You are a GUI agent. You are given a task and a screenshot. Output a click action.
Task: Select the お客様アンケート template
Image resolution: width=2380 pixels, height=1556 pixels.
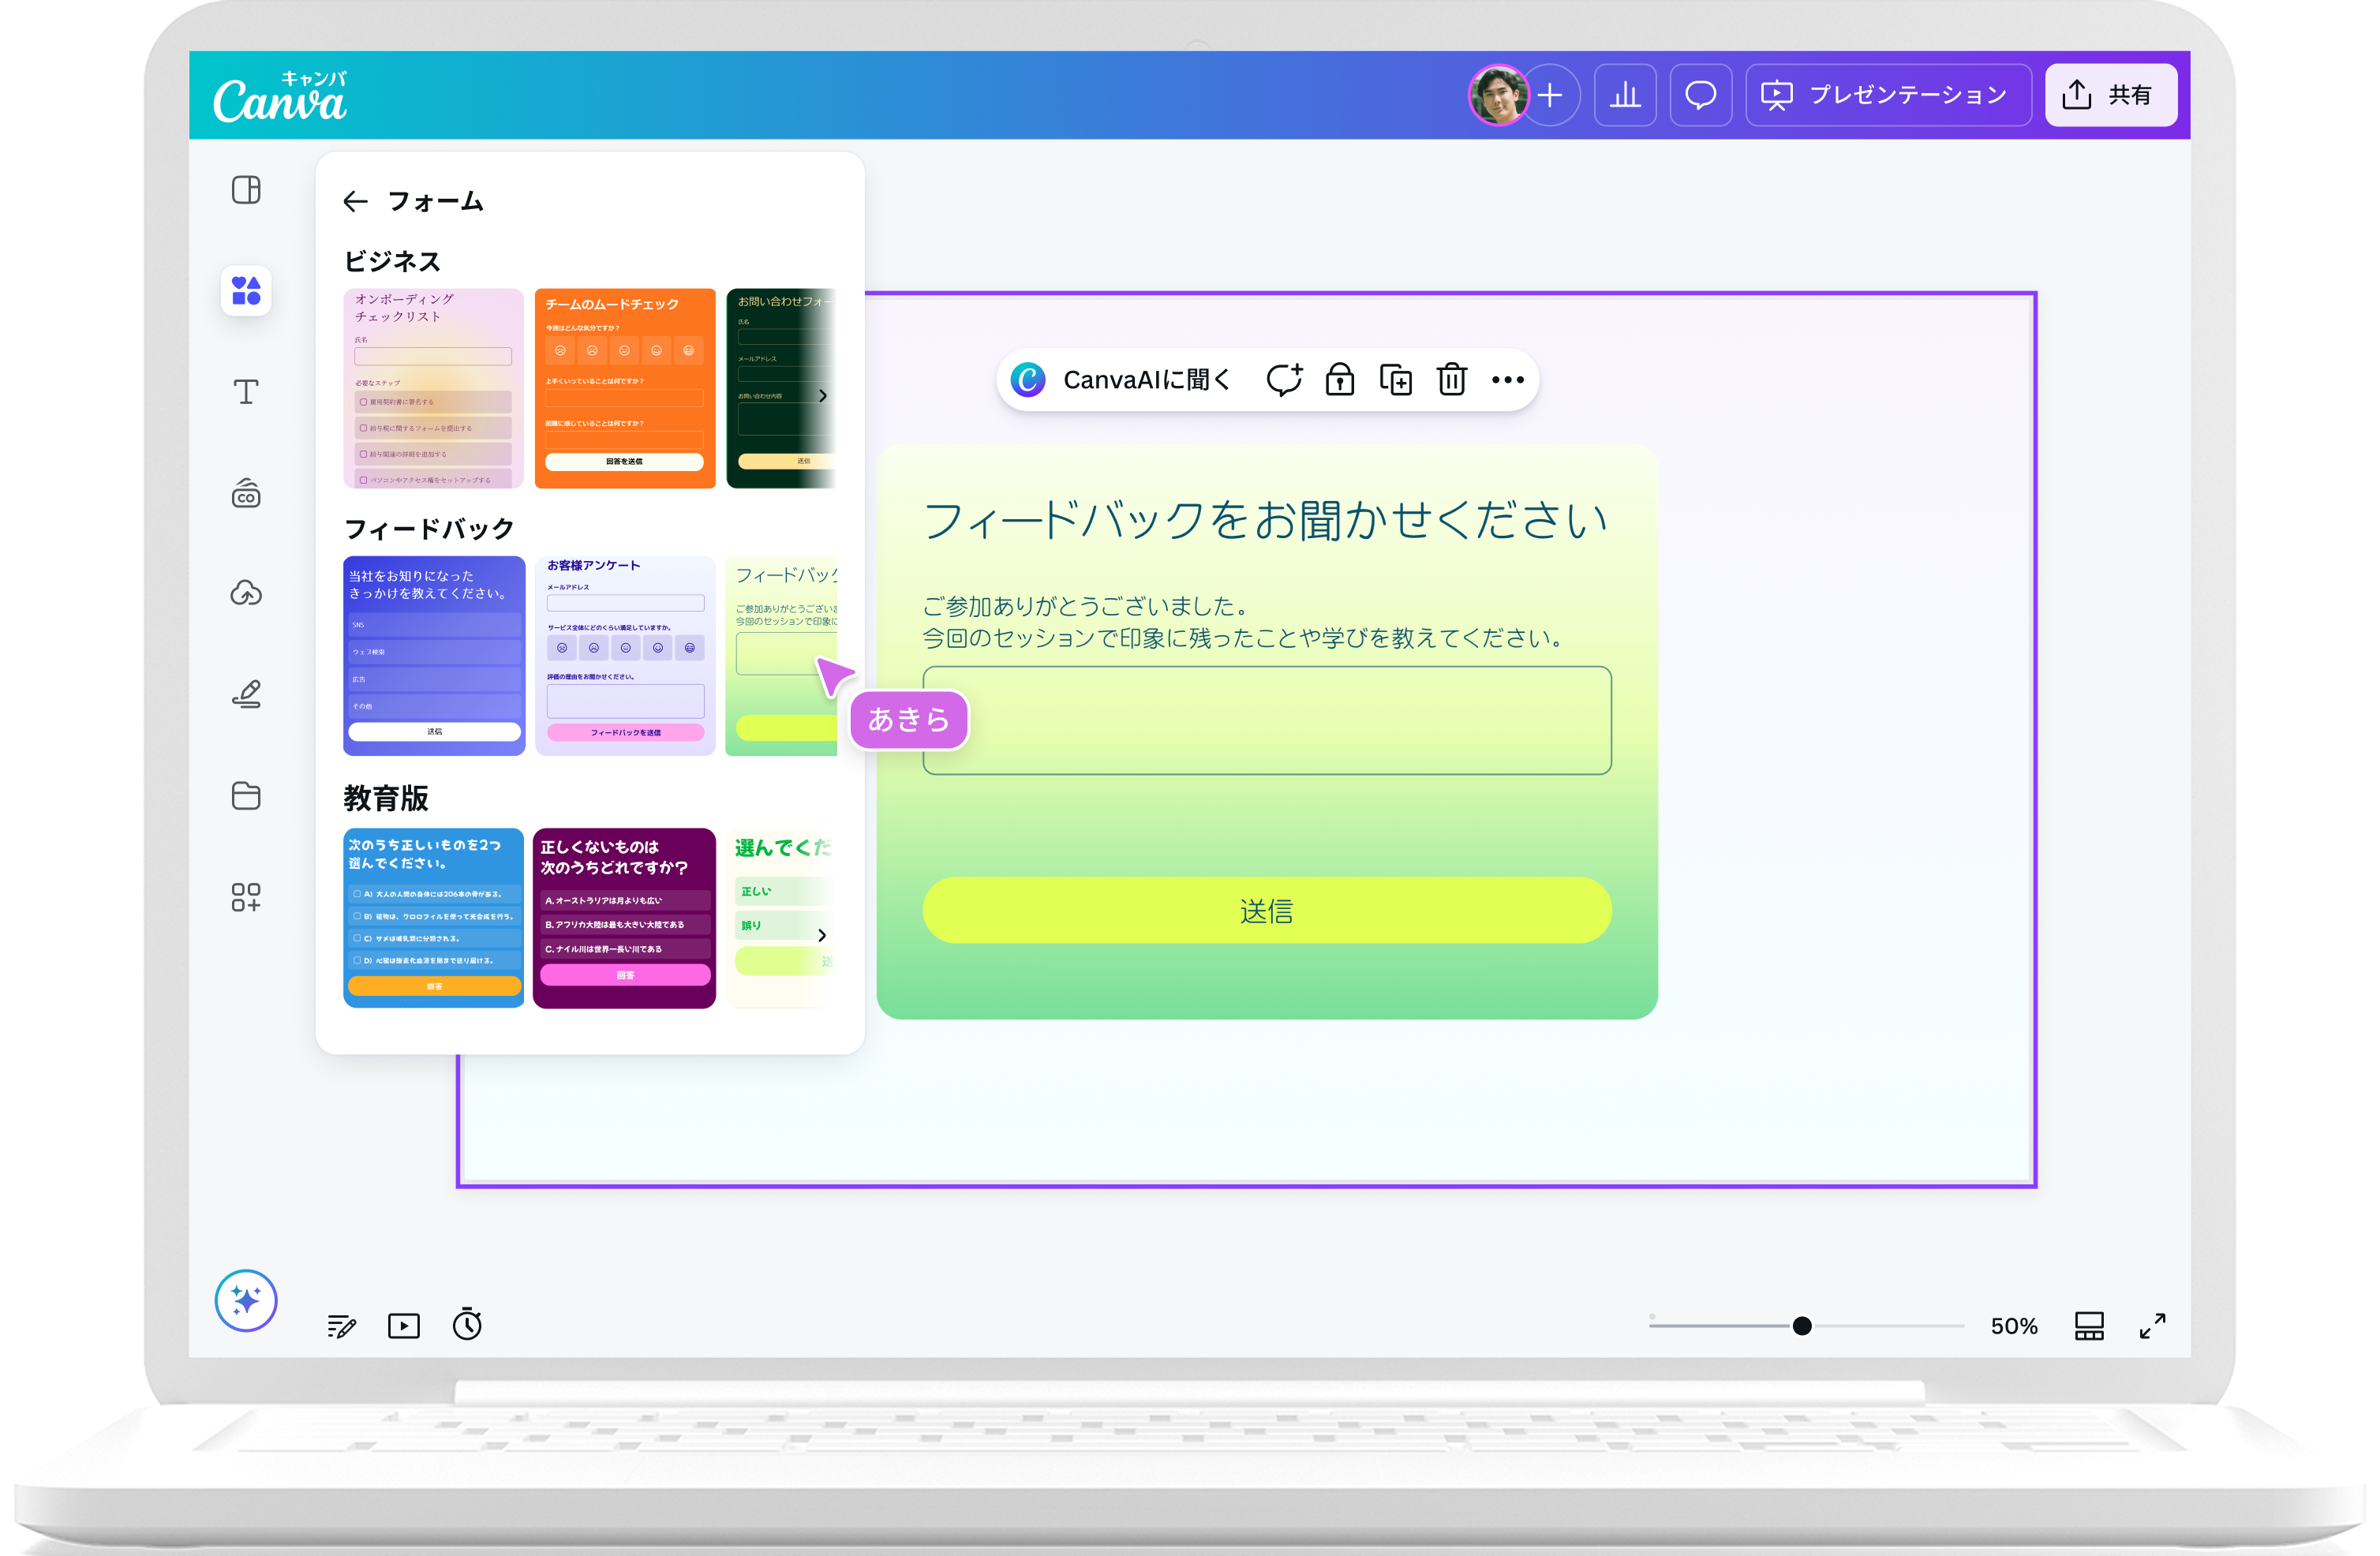tap(625, 656)
